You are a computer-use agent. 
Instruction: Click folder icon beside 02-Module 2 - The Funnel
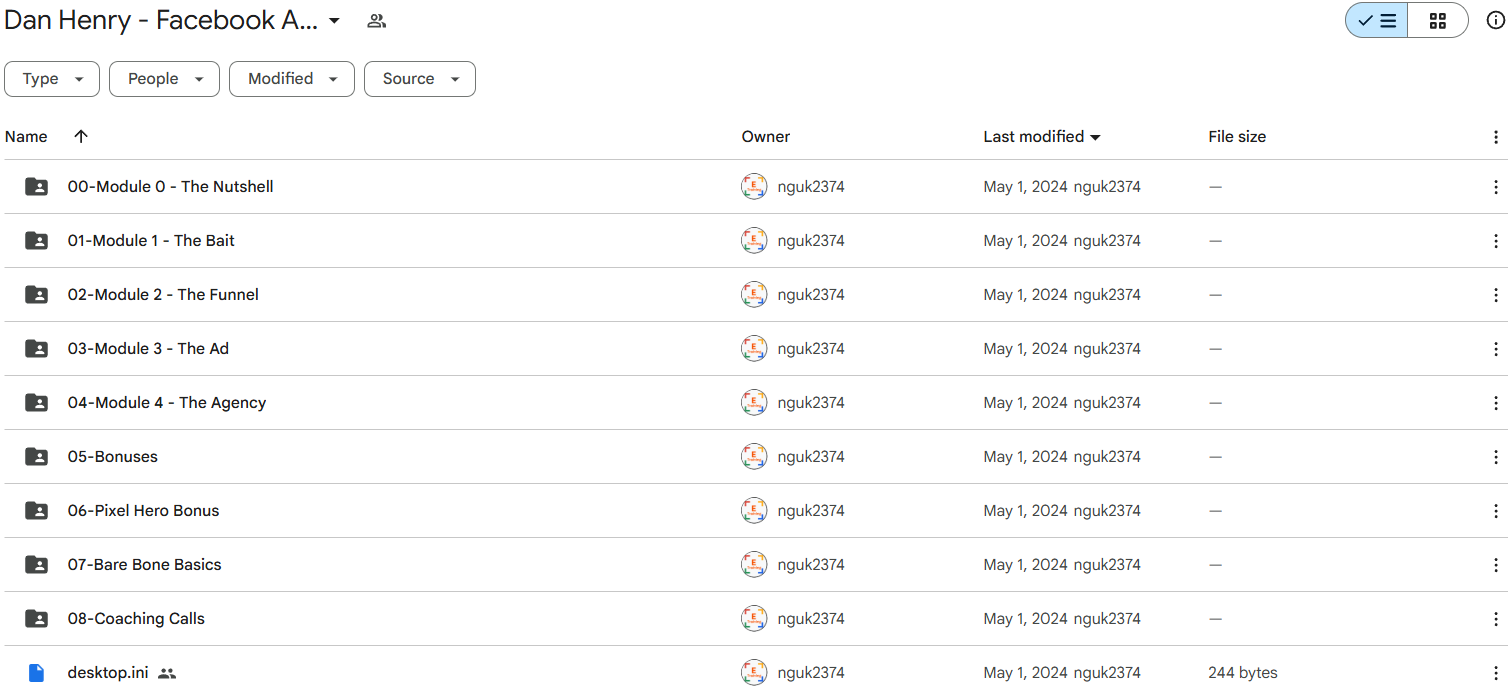(36, 295)
